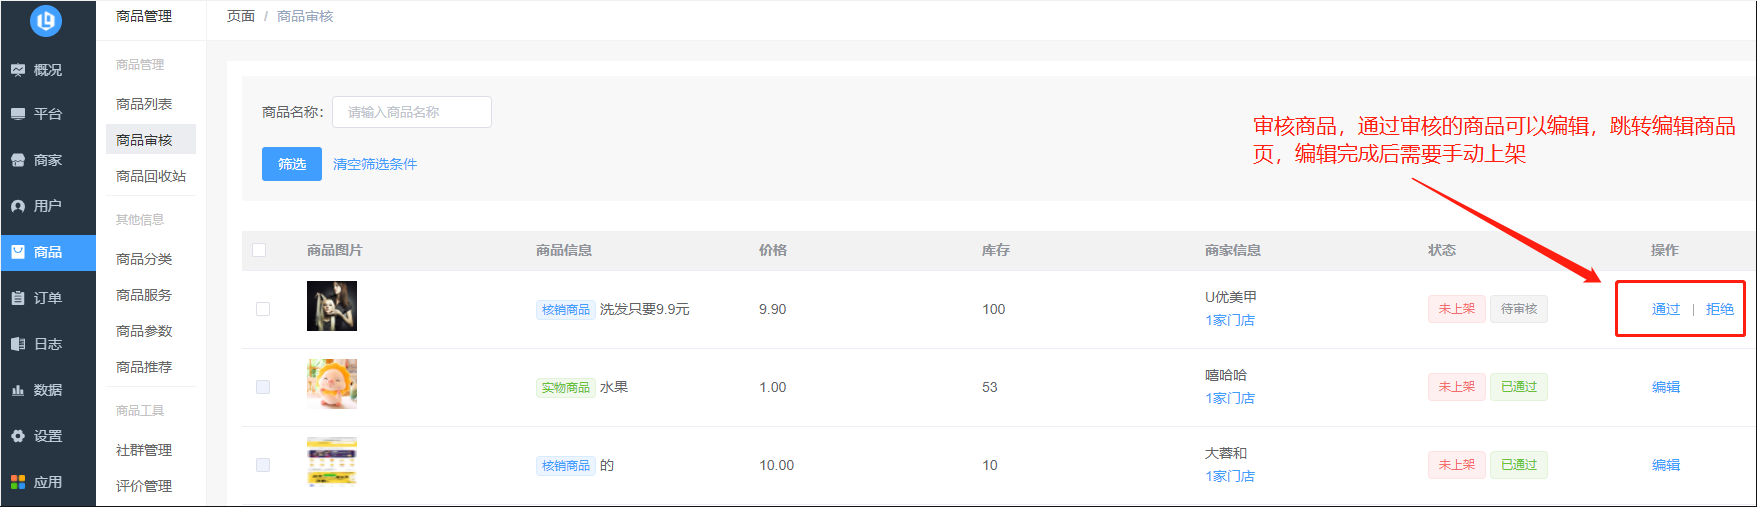1757x507 pixels.
Task: Check the box for 水果 product row
Action: coord(263,387)
